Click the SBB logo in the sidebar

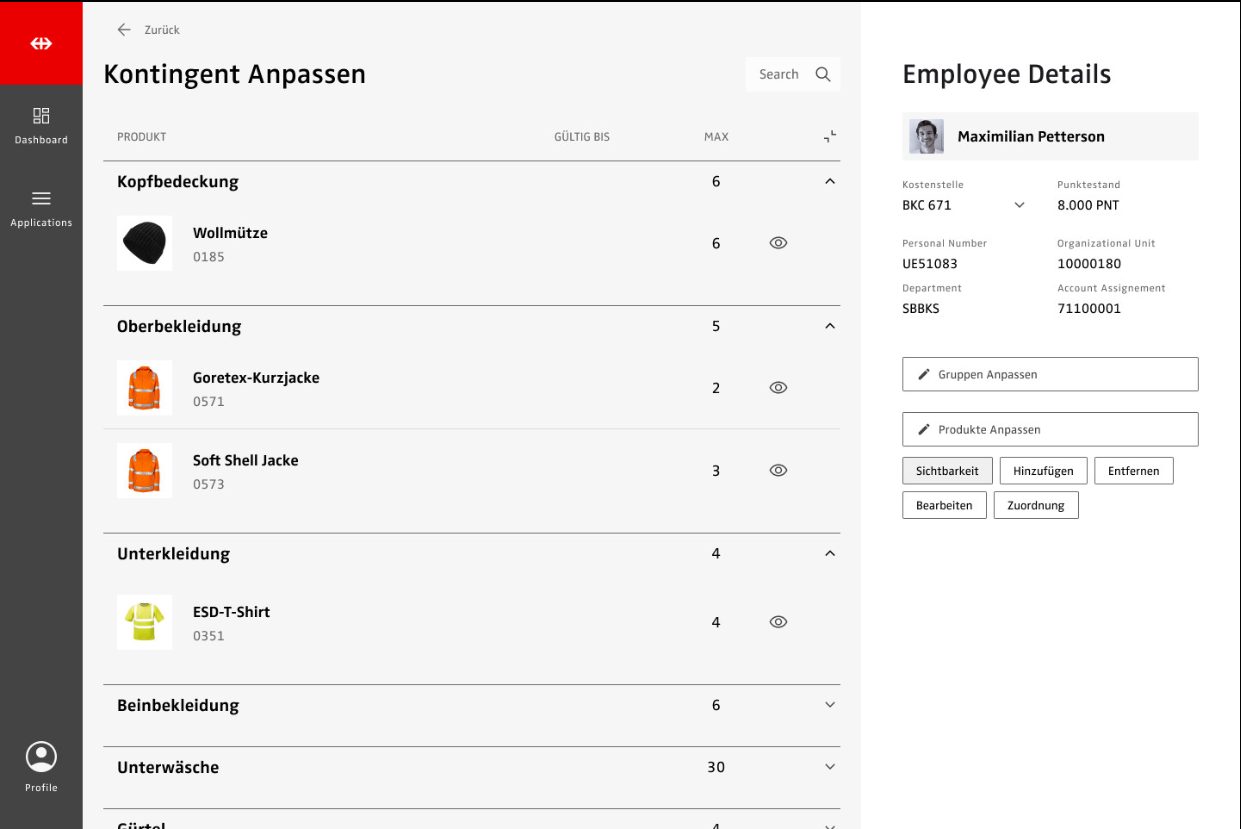(41, 43)
